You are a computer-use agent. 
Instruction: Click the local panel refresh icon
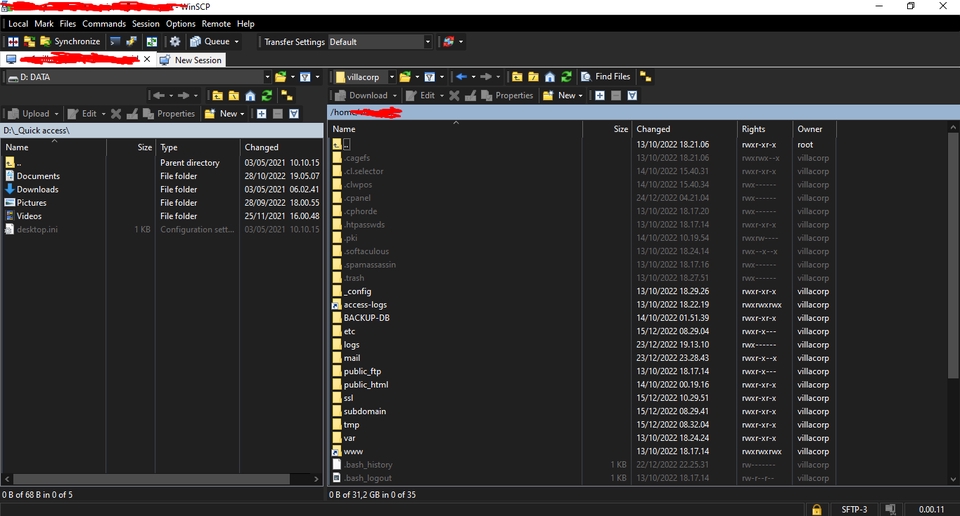click(x=267, y=95)
